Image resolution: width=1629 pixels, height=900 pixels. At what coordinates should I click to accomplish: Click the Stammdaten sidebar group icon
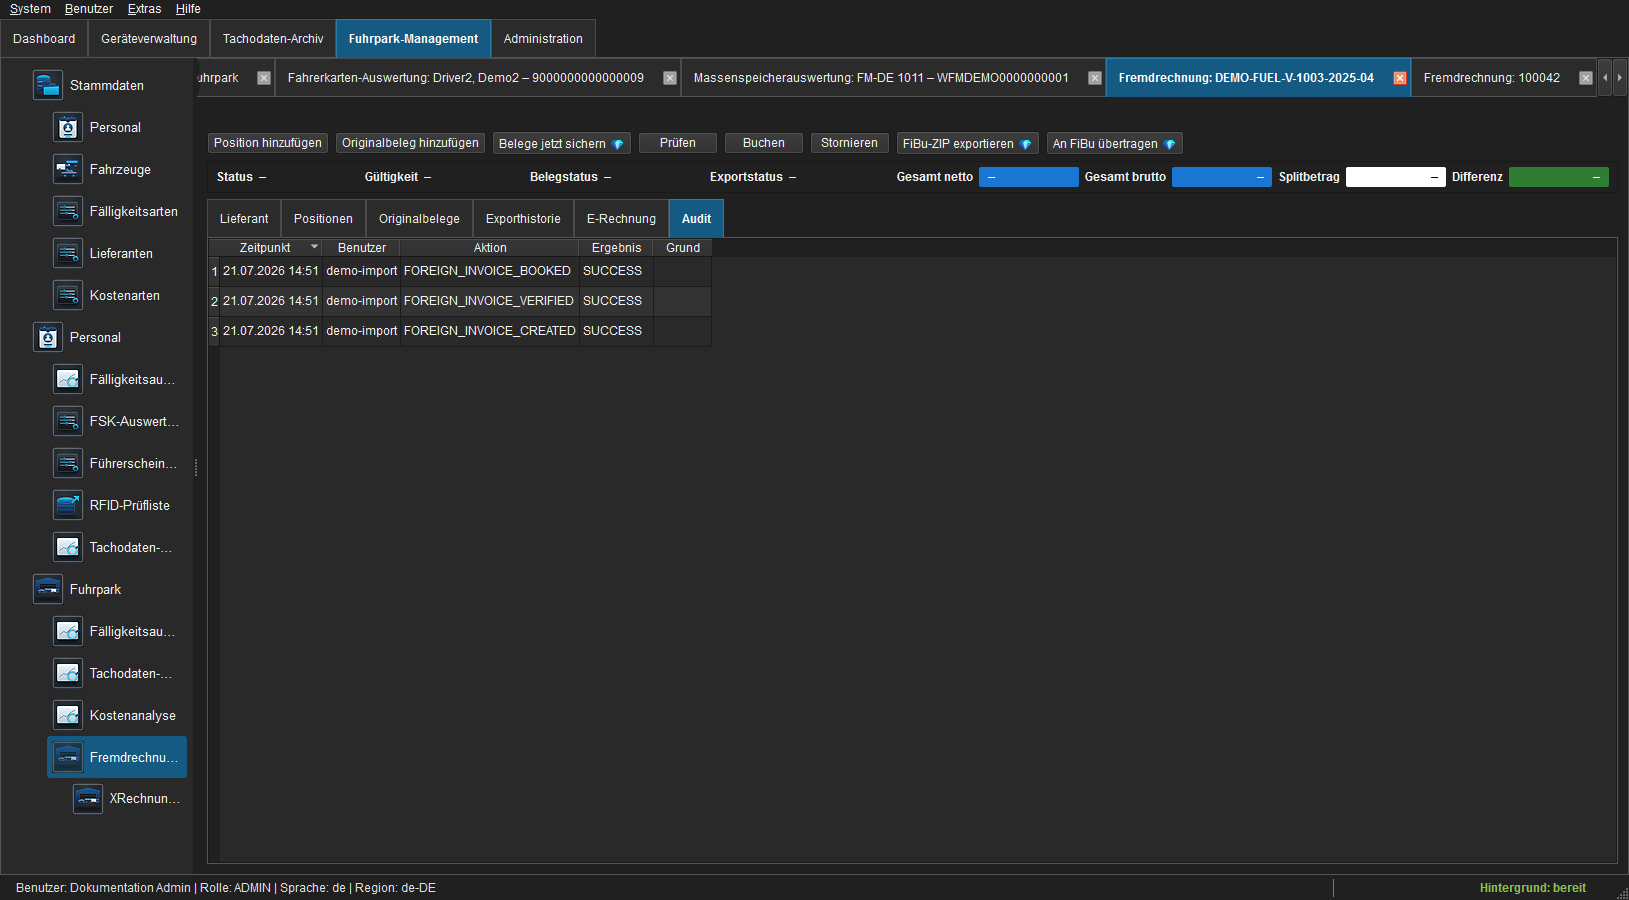point(48,85)
